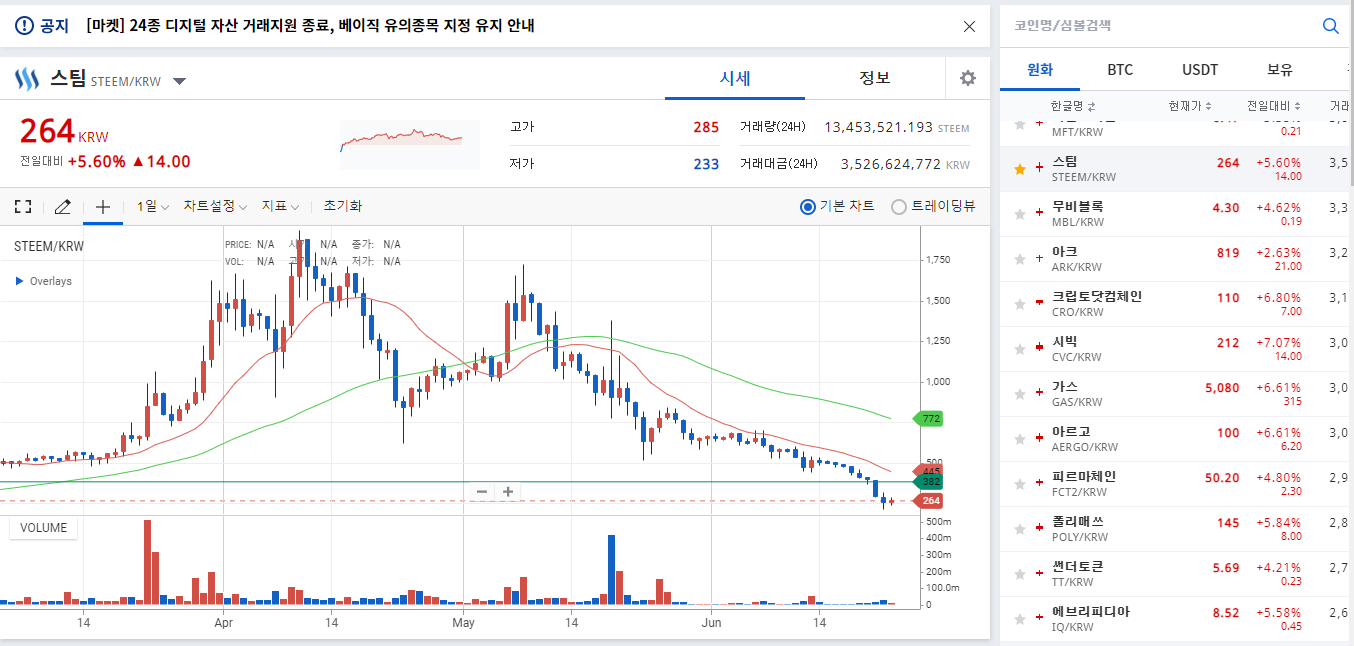Select the BTC market tab
1354x646 pixels.
[1120, 70]
